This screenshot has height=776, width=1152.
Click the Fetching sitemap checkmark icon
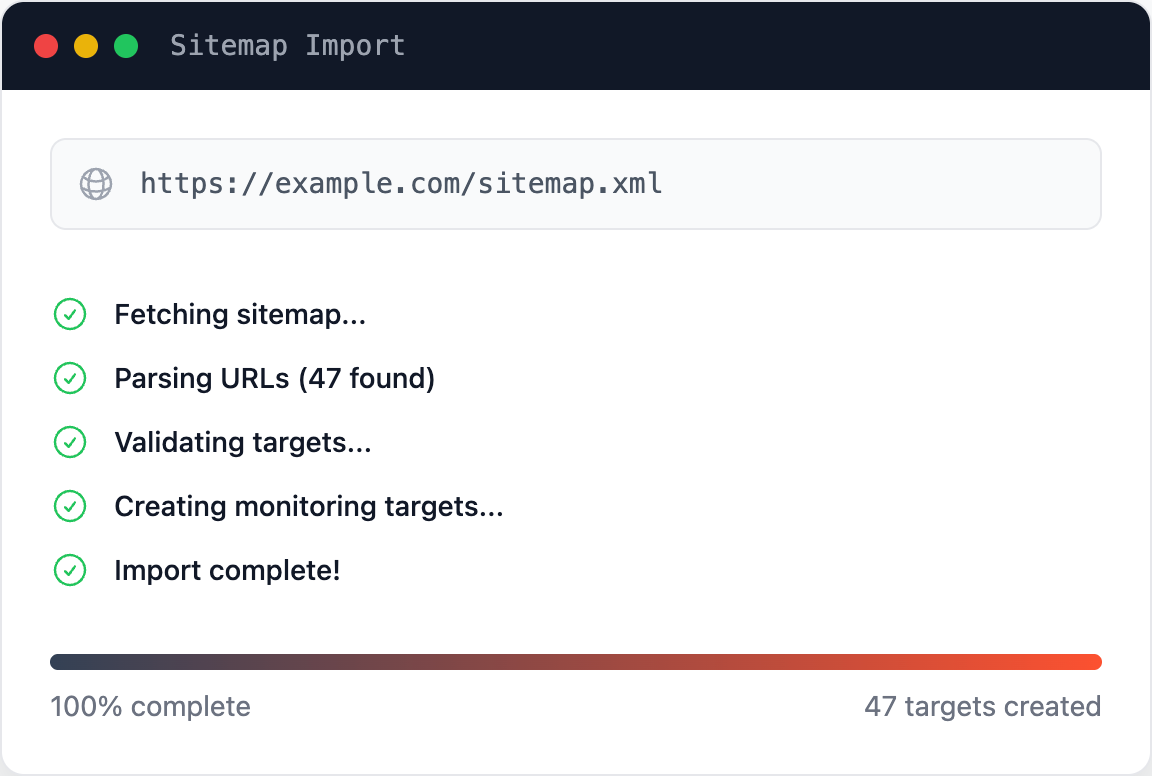click(70, 315)
